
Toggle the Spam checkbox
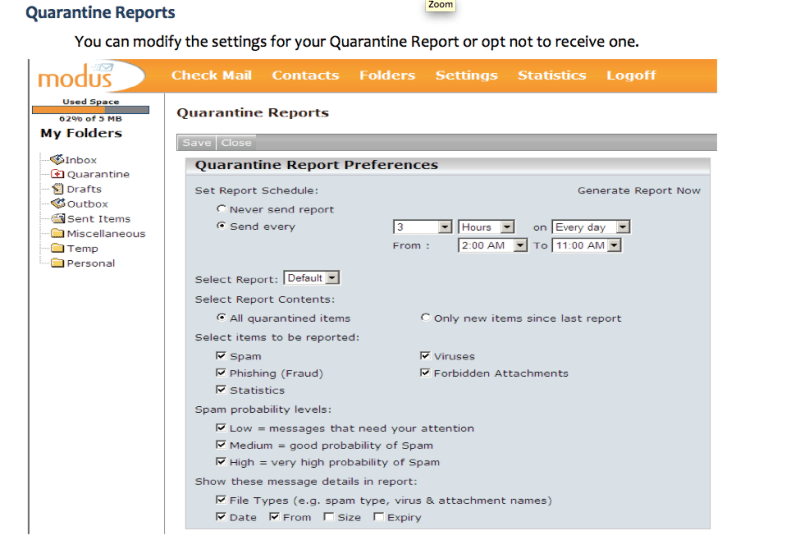click(221, 356)
